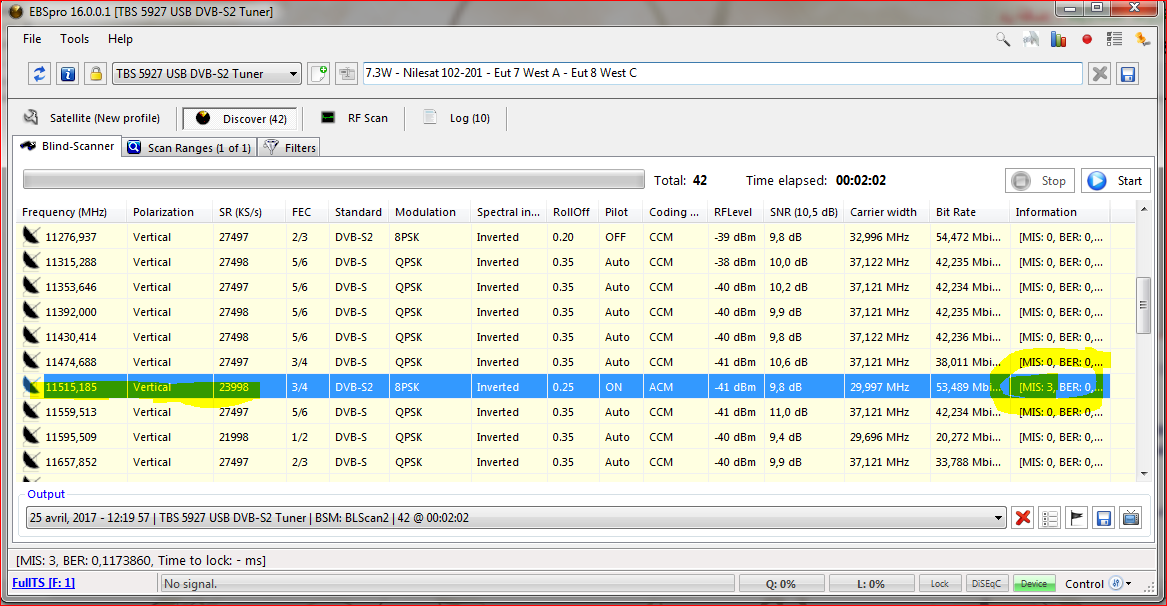Click the blue device info icon

pyautogui.click(x=67, y=74)
